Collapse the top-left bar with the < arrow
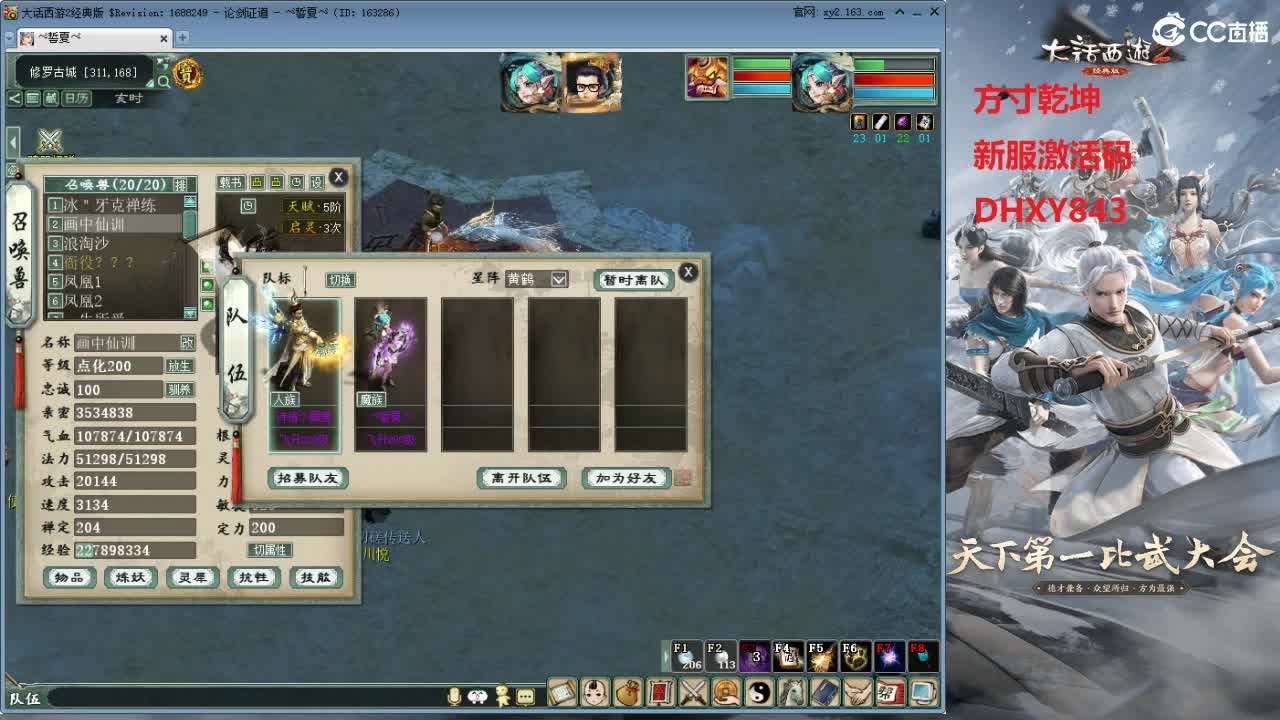 tap(14, 98)
